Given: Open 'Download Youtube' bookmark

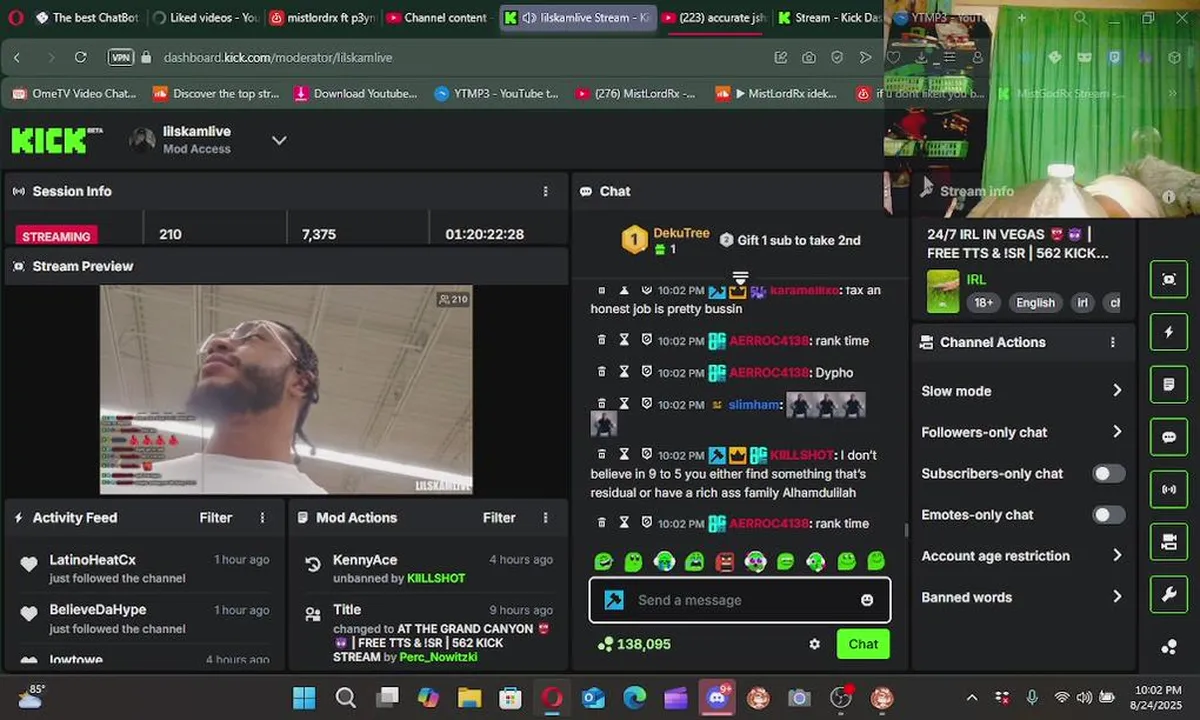Looking at the screenshot, I should coord(356,94).
